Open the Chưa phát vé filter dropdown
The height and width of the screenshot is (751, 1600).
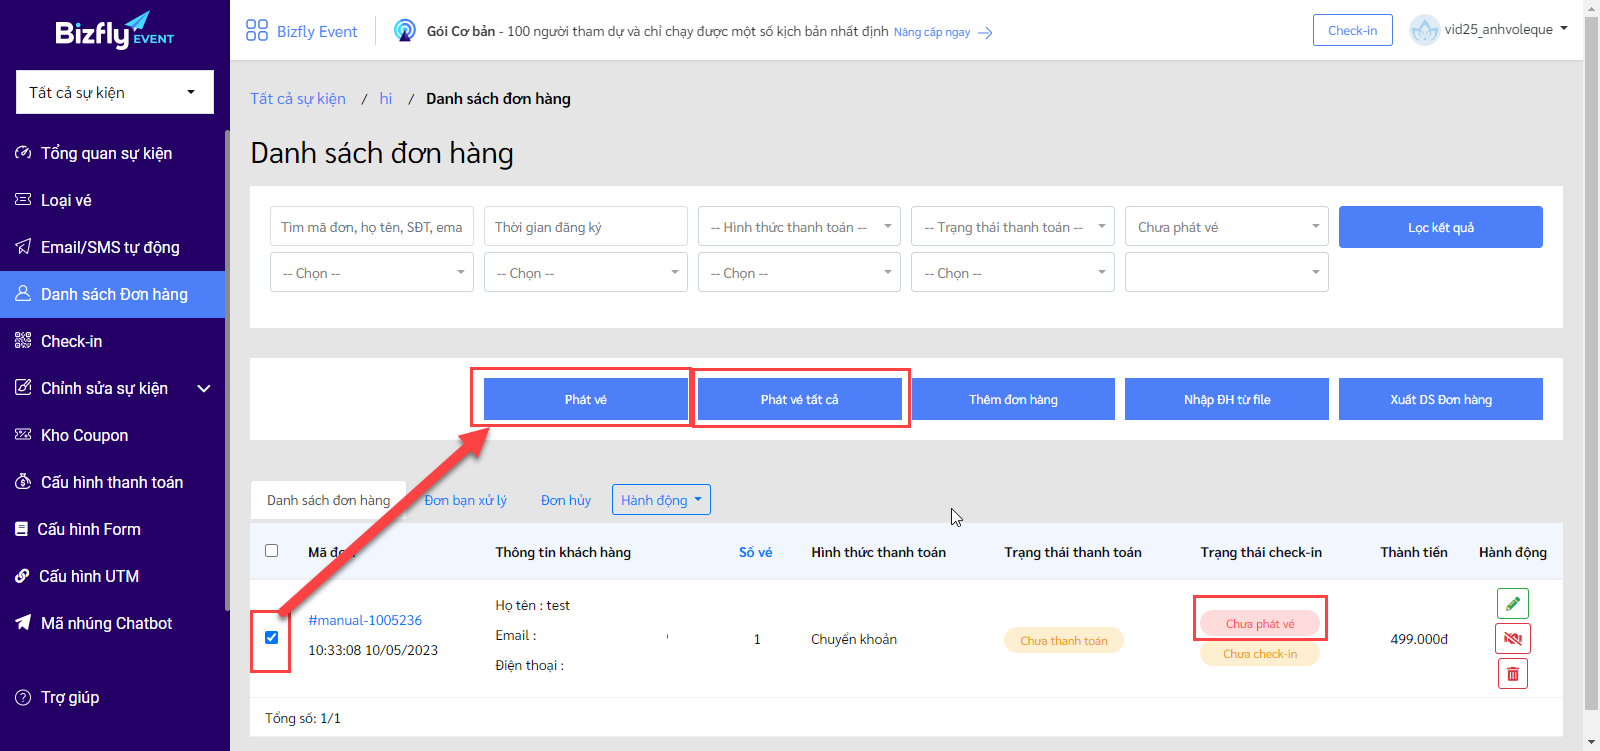(1227, 227)
